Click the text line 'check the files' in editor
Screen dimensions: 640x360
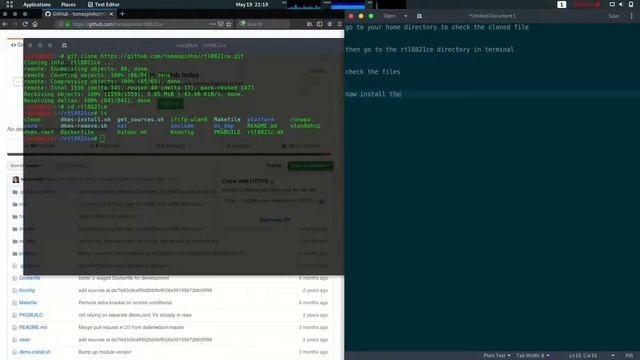373,72
